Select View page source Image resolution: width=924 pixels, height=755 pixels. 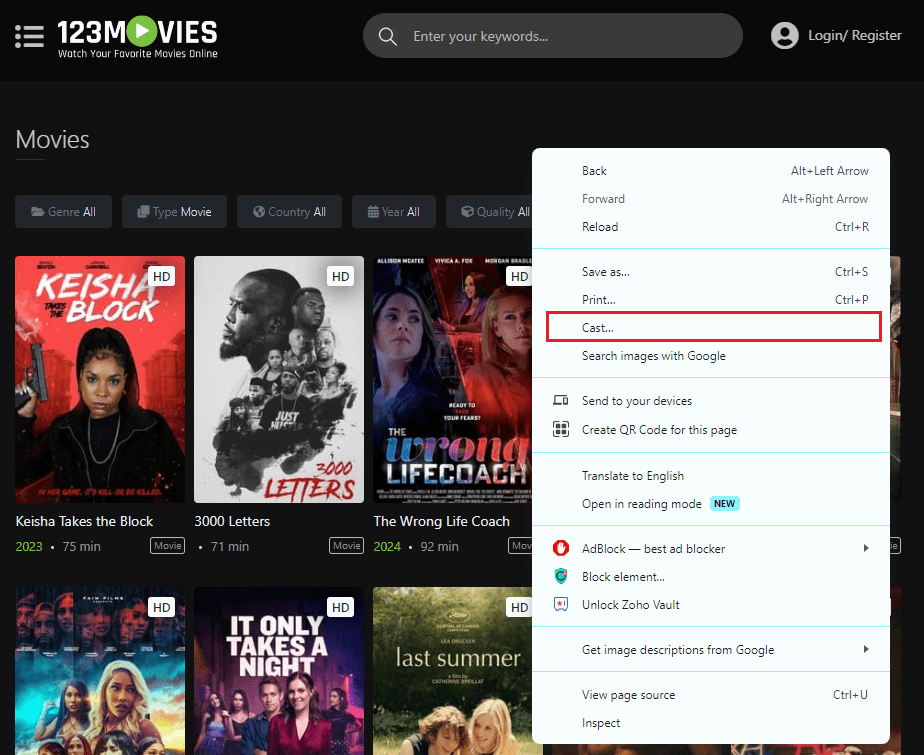click(x=711, y=695)
